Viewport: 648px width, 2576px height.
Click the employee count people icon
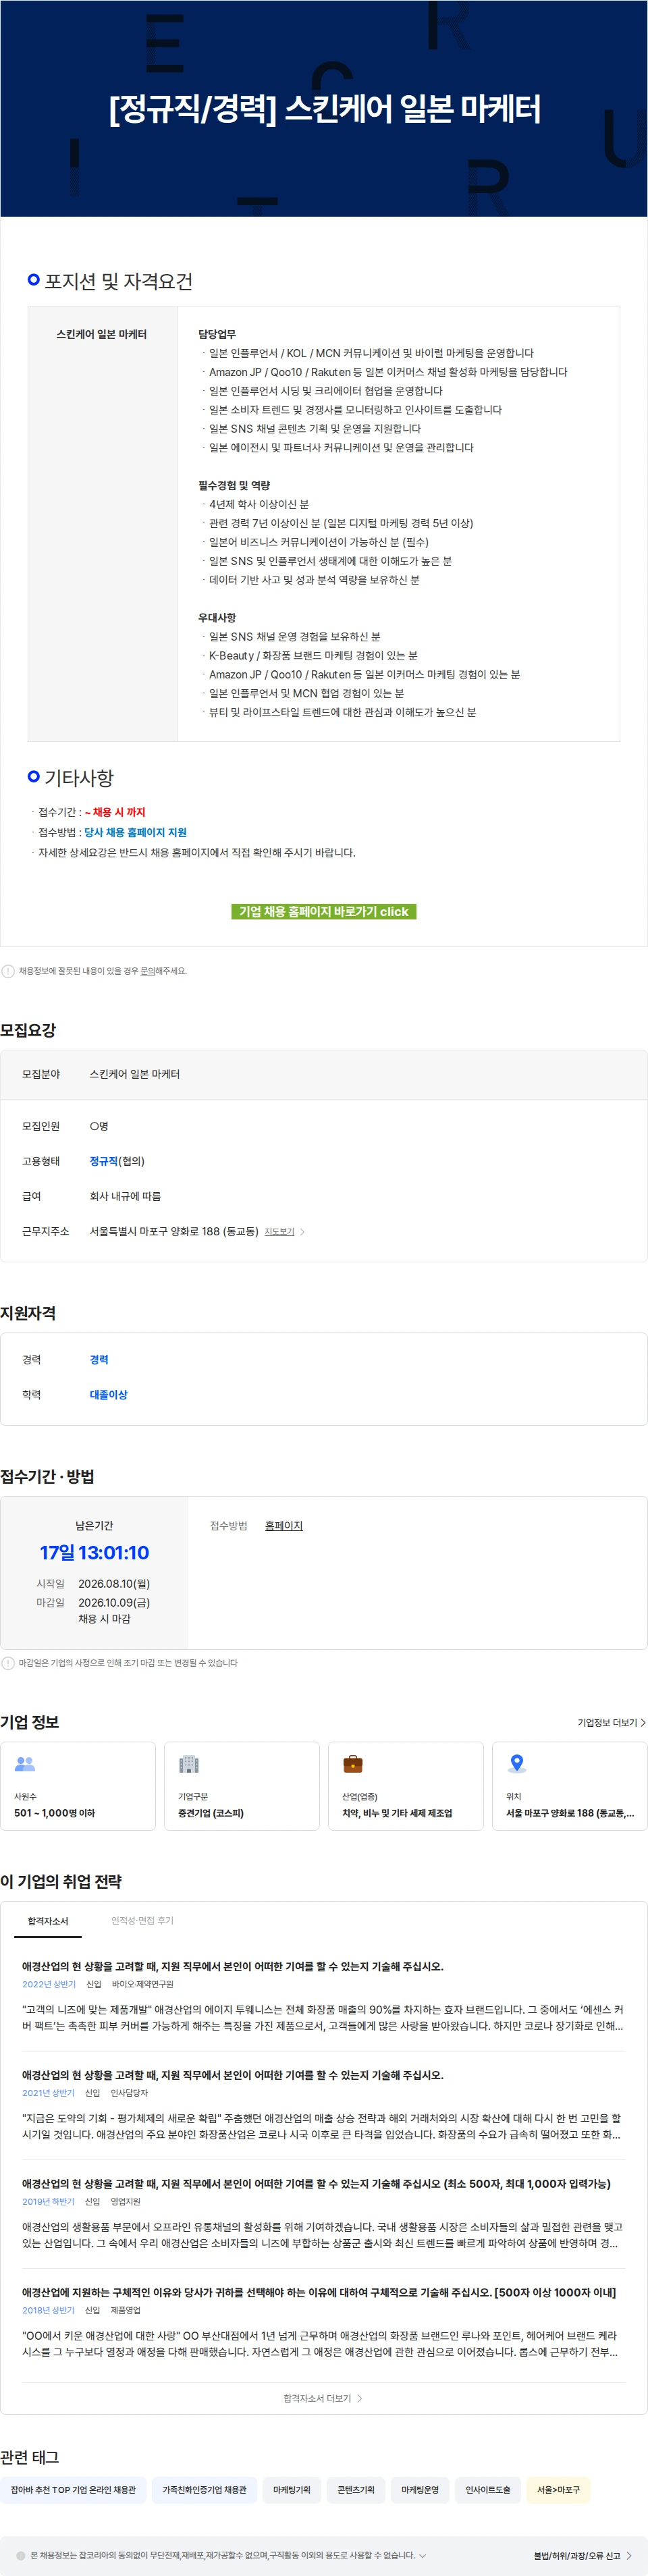pyautogui.click(x=25, y=1764)
